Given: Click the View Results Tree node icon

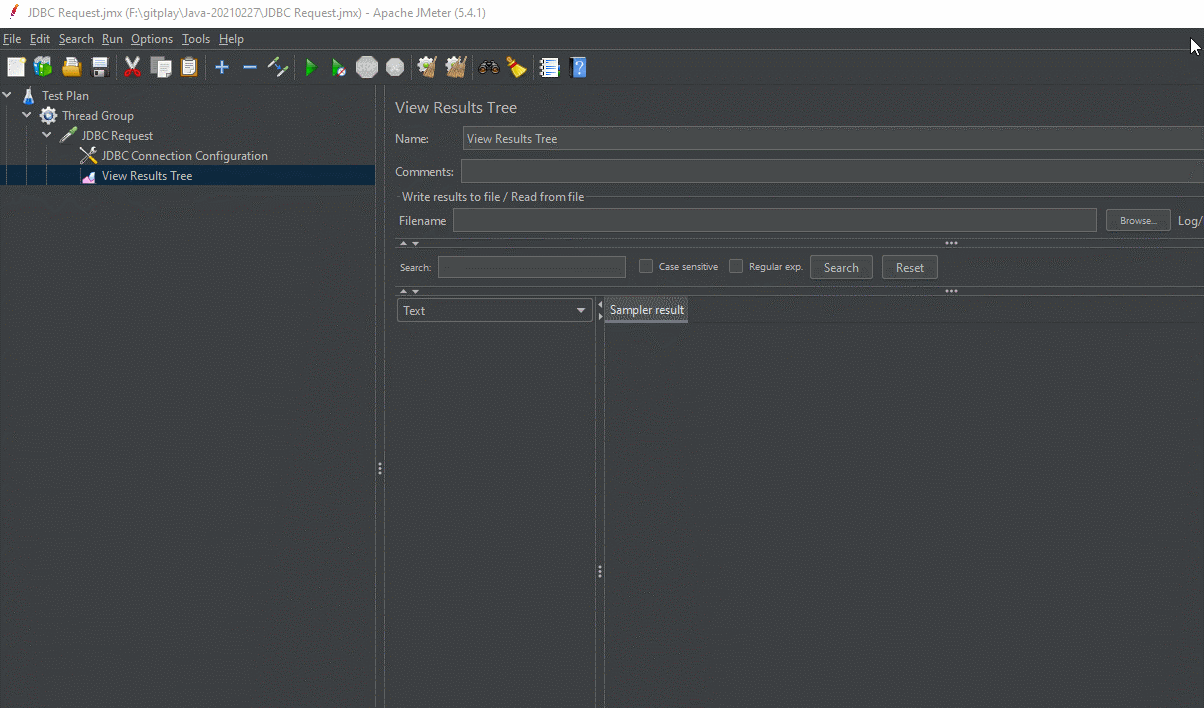Looking at the screenshot, I should click(88, 176).
